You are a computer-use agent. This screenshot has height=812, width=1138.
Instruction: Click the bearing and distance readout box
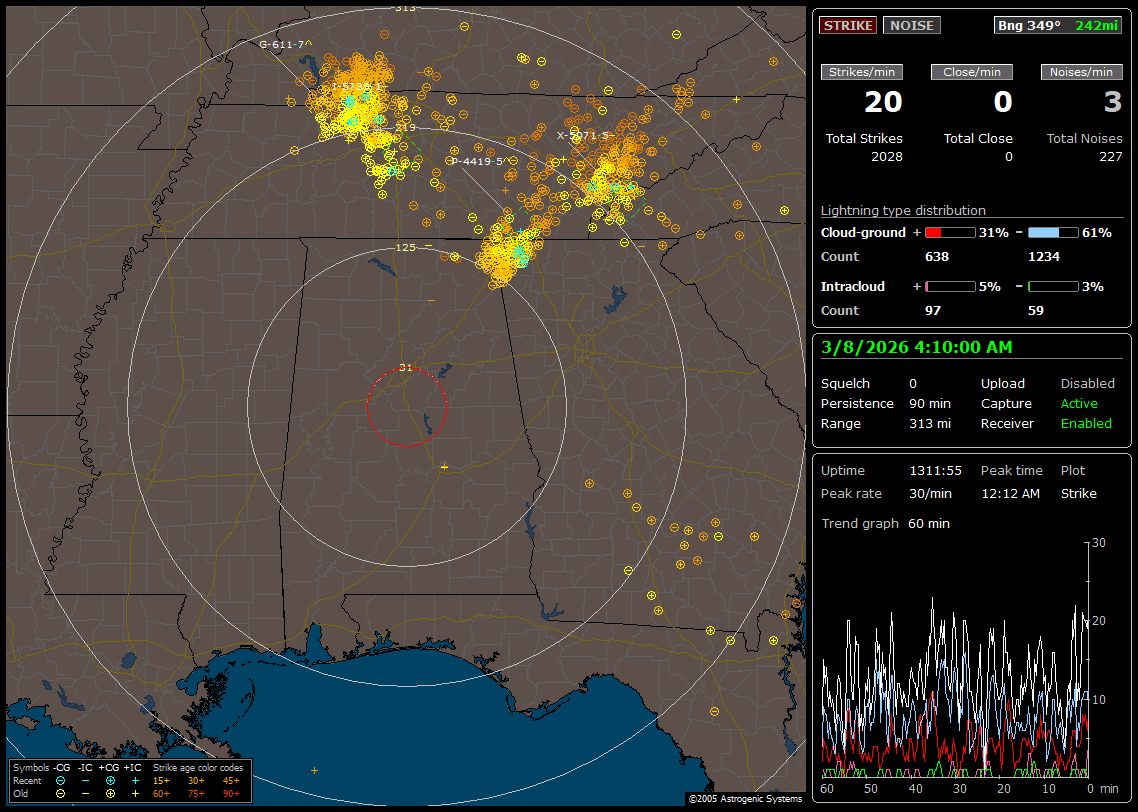[1058, 25]
